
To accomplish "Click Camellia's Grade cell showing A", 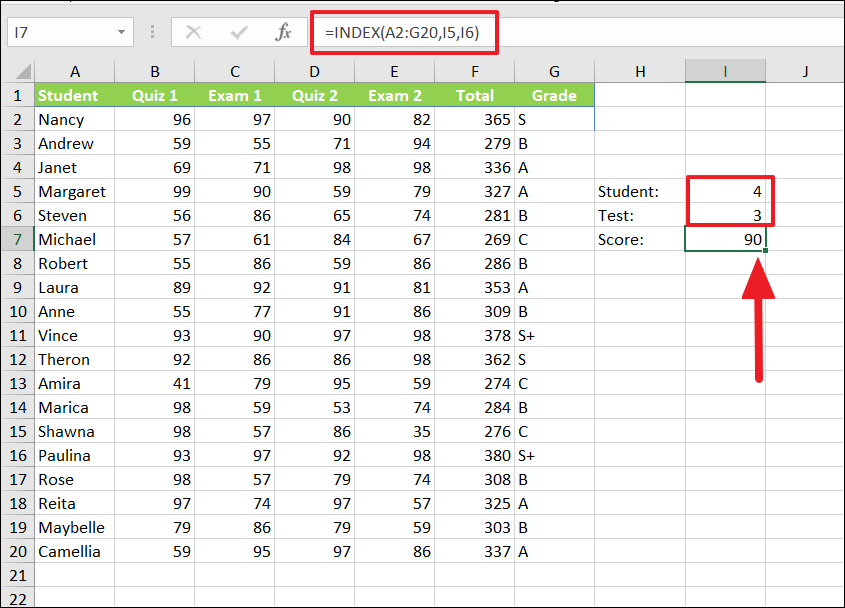I will (x=554, y=551).
